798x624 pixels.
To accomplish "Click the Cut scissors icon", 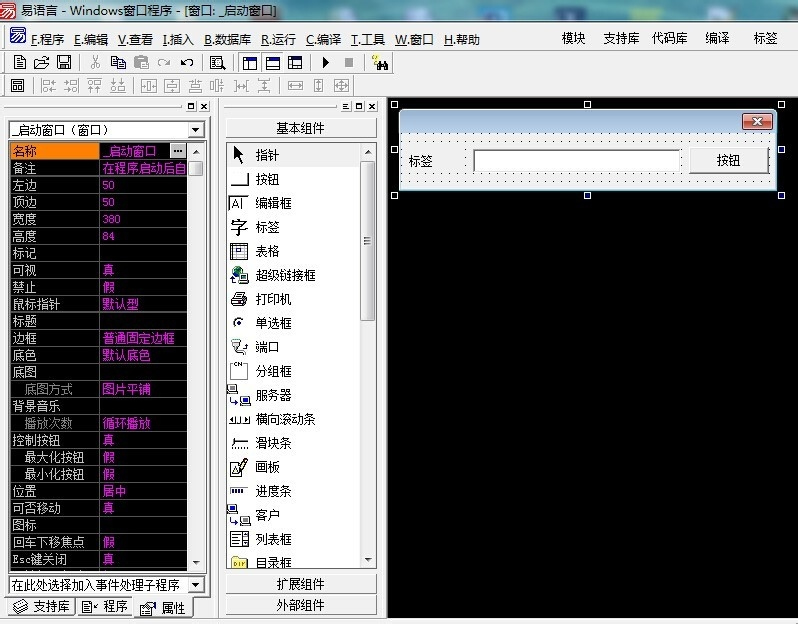I will pyautogui.click(x=95, y=63).
